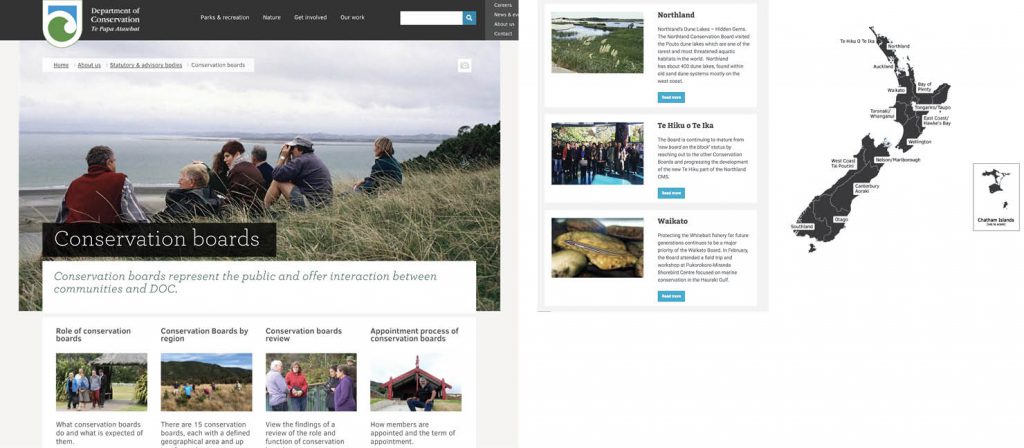Click the email share icon on hero image

[464, 65]
